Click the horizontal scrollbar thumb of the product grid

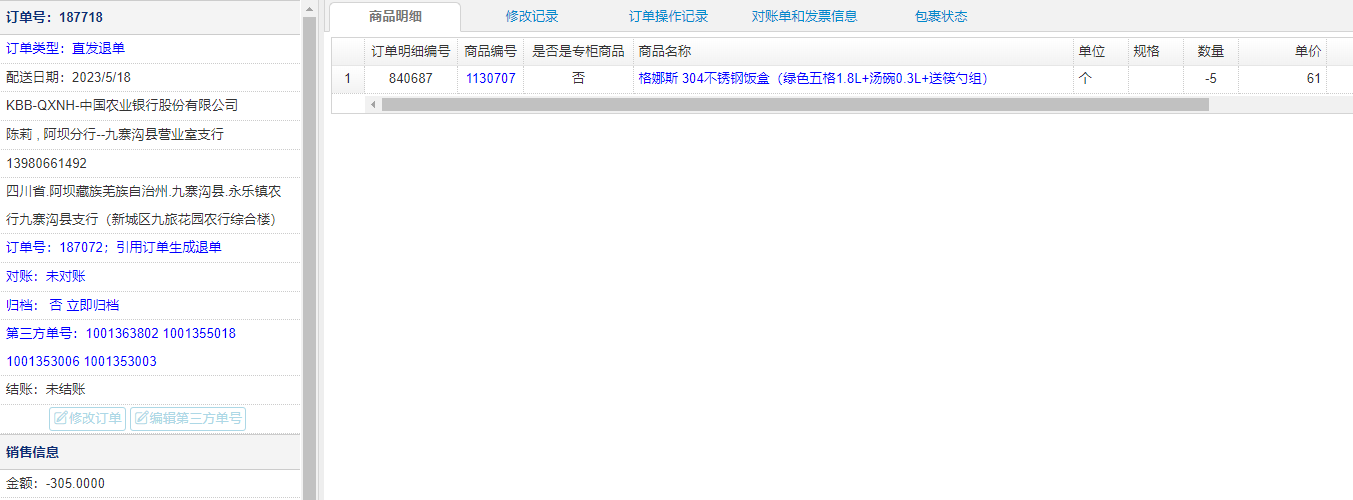[x=794, y=104]
